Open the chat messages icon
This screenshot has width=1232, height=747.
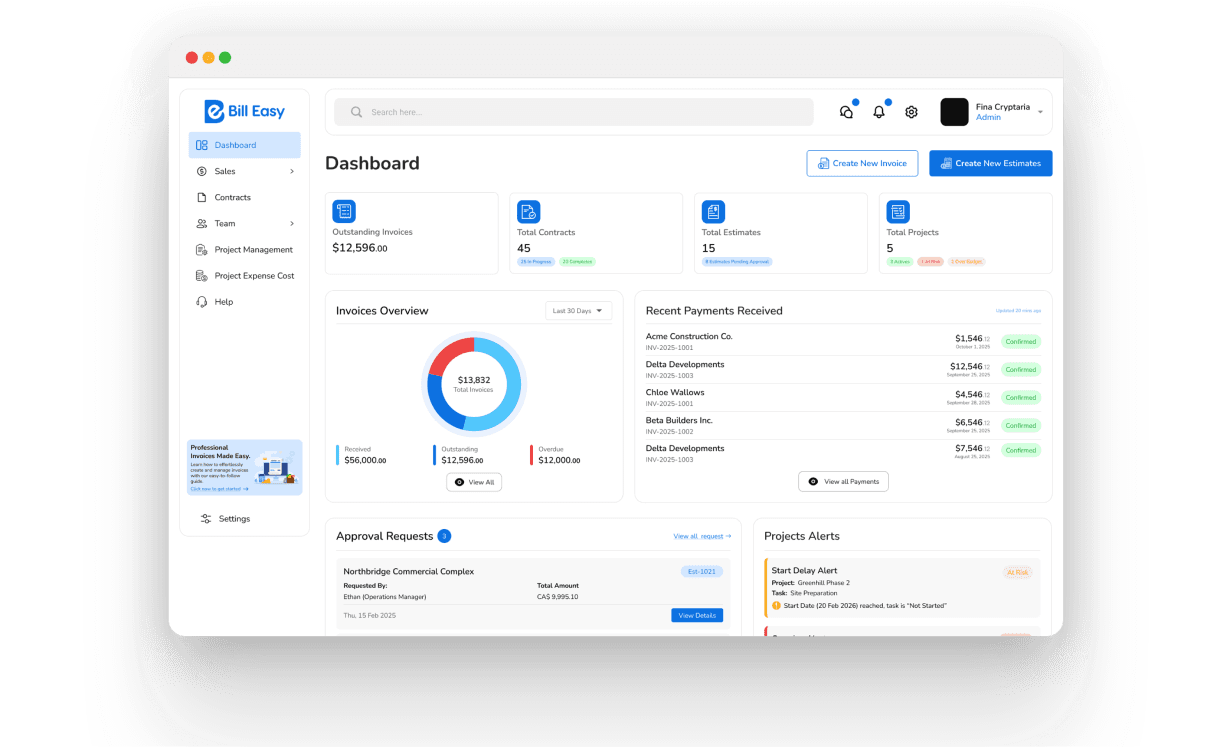(x=846, y=112)
